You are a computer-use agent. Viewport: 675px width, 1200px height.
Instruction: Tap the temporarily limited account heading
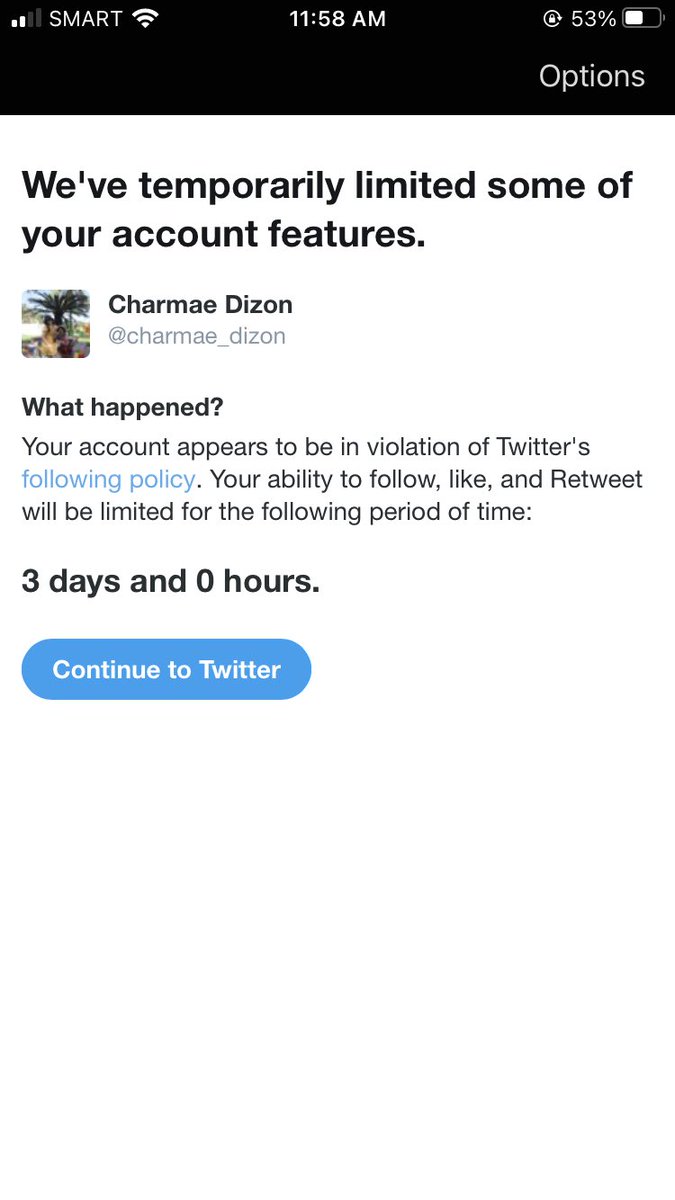(x=328, y=209)
